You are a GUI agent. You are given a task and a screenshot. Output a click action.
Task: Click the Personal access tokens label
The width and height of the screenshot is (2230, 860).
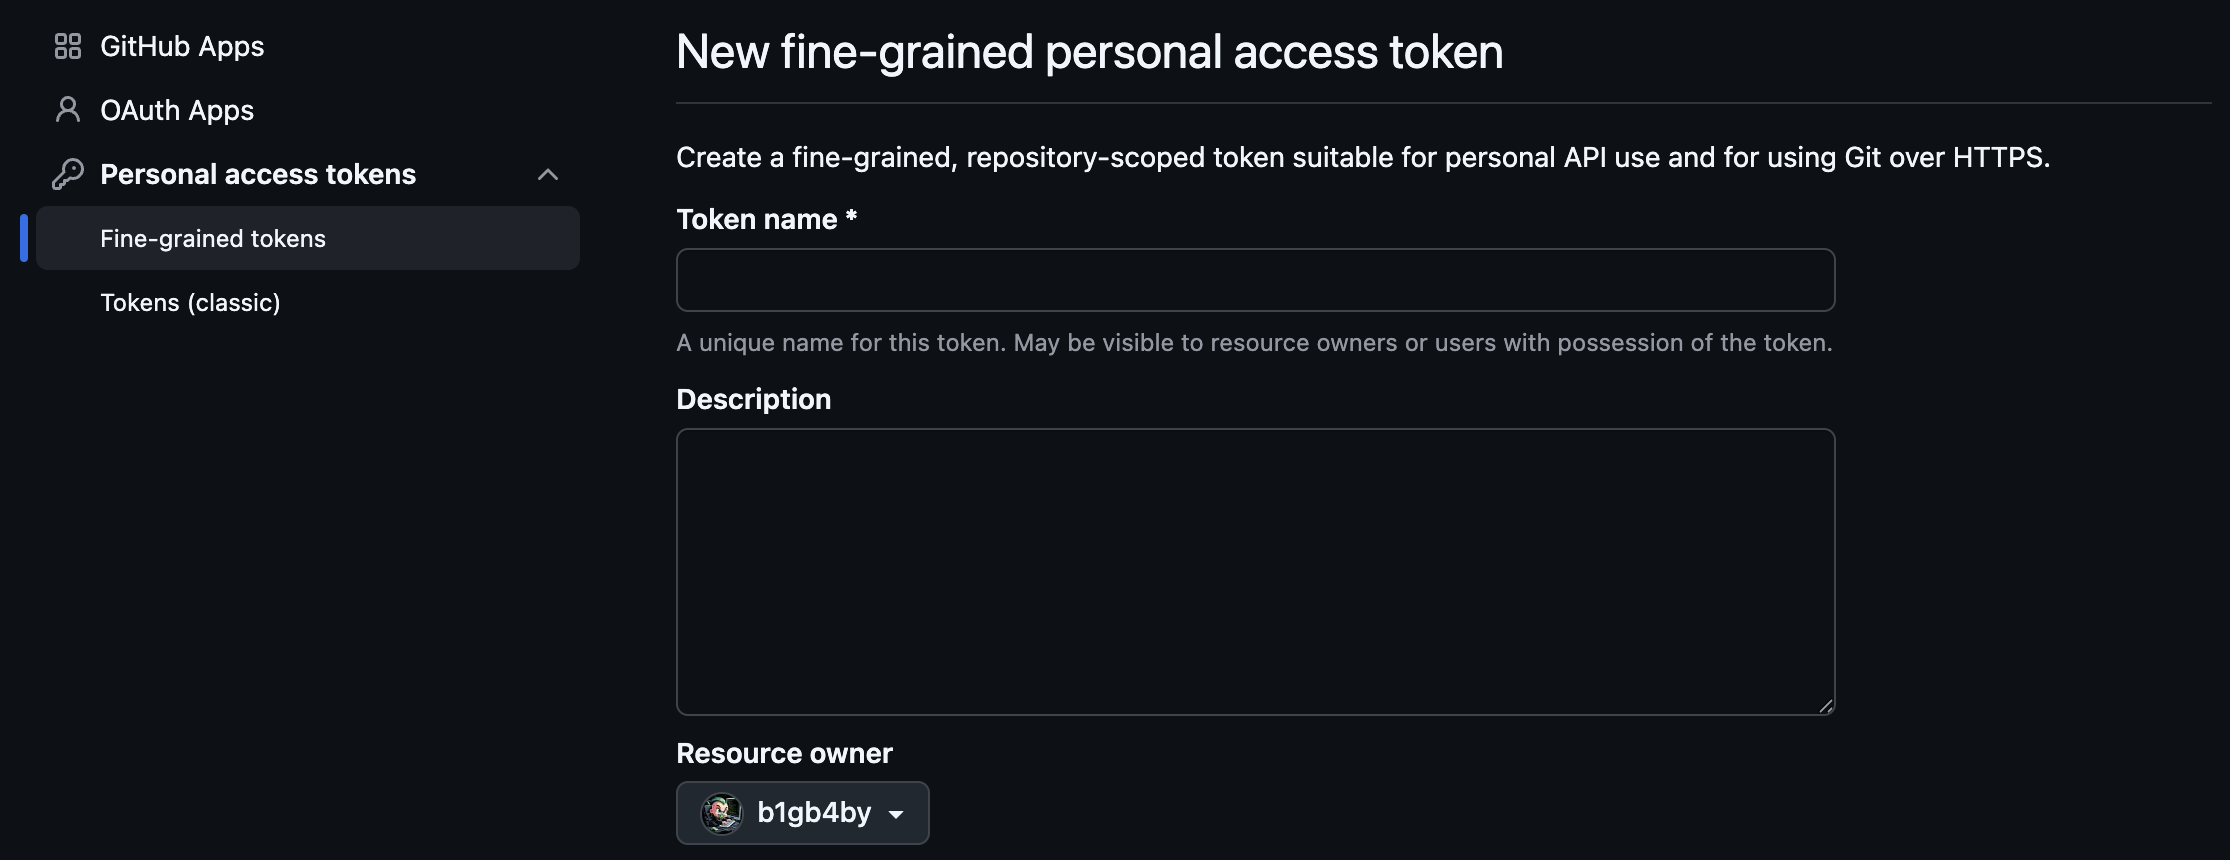point(258,173)
